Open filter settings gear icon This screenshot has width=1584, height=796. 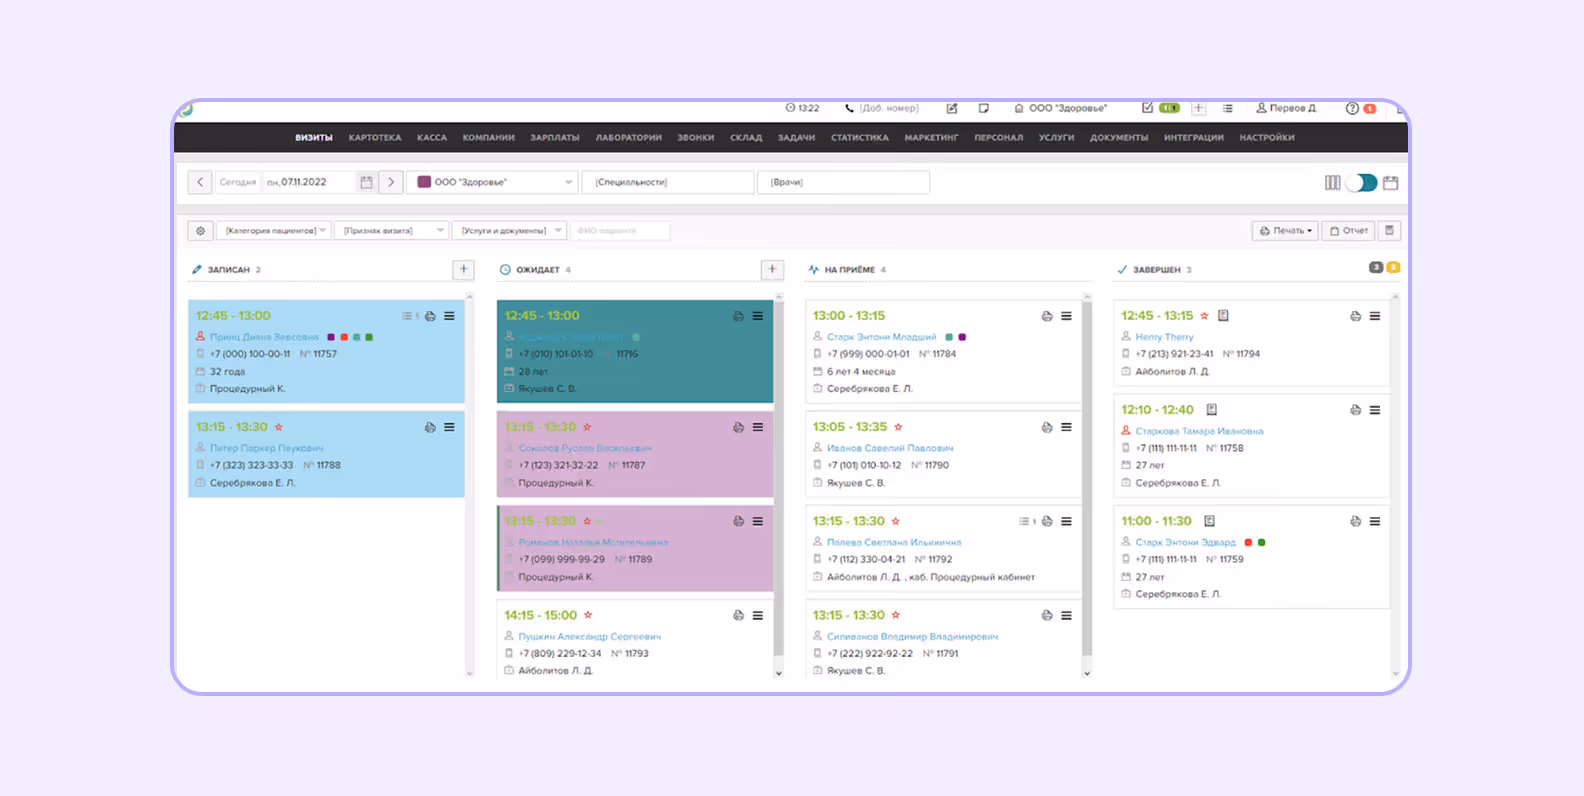click(x=200, y=231)
